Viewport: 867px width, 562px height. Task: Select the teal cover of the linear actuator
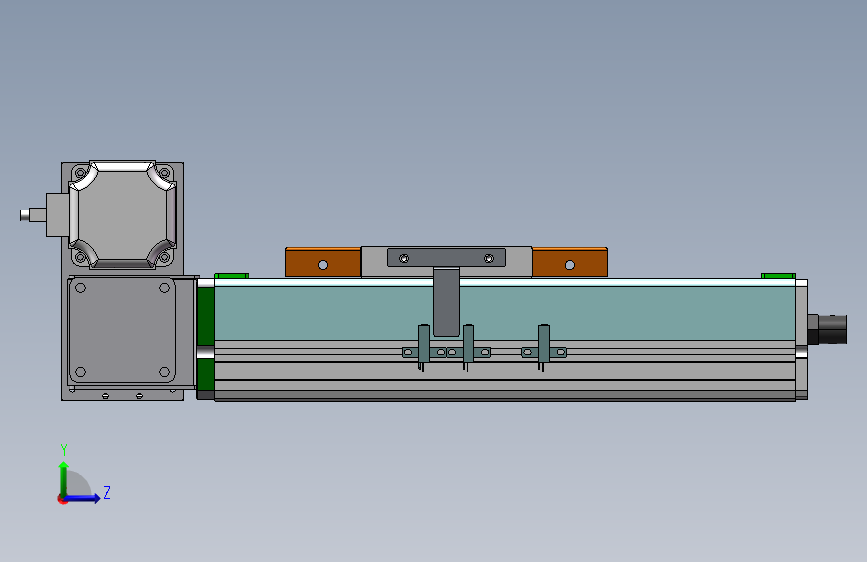(504, 313)
